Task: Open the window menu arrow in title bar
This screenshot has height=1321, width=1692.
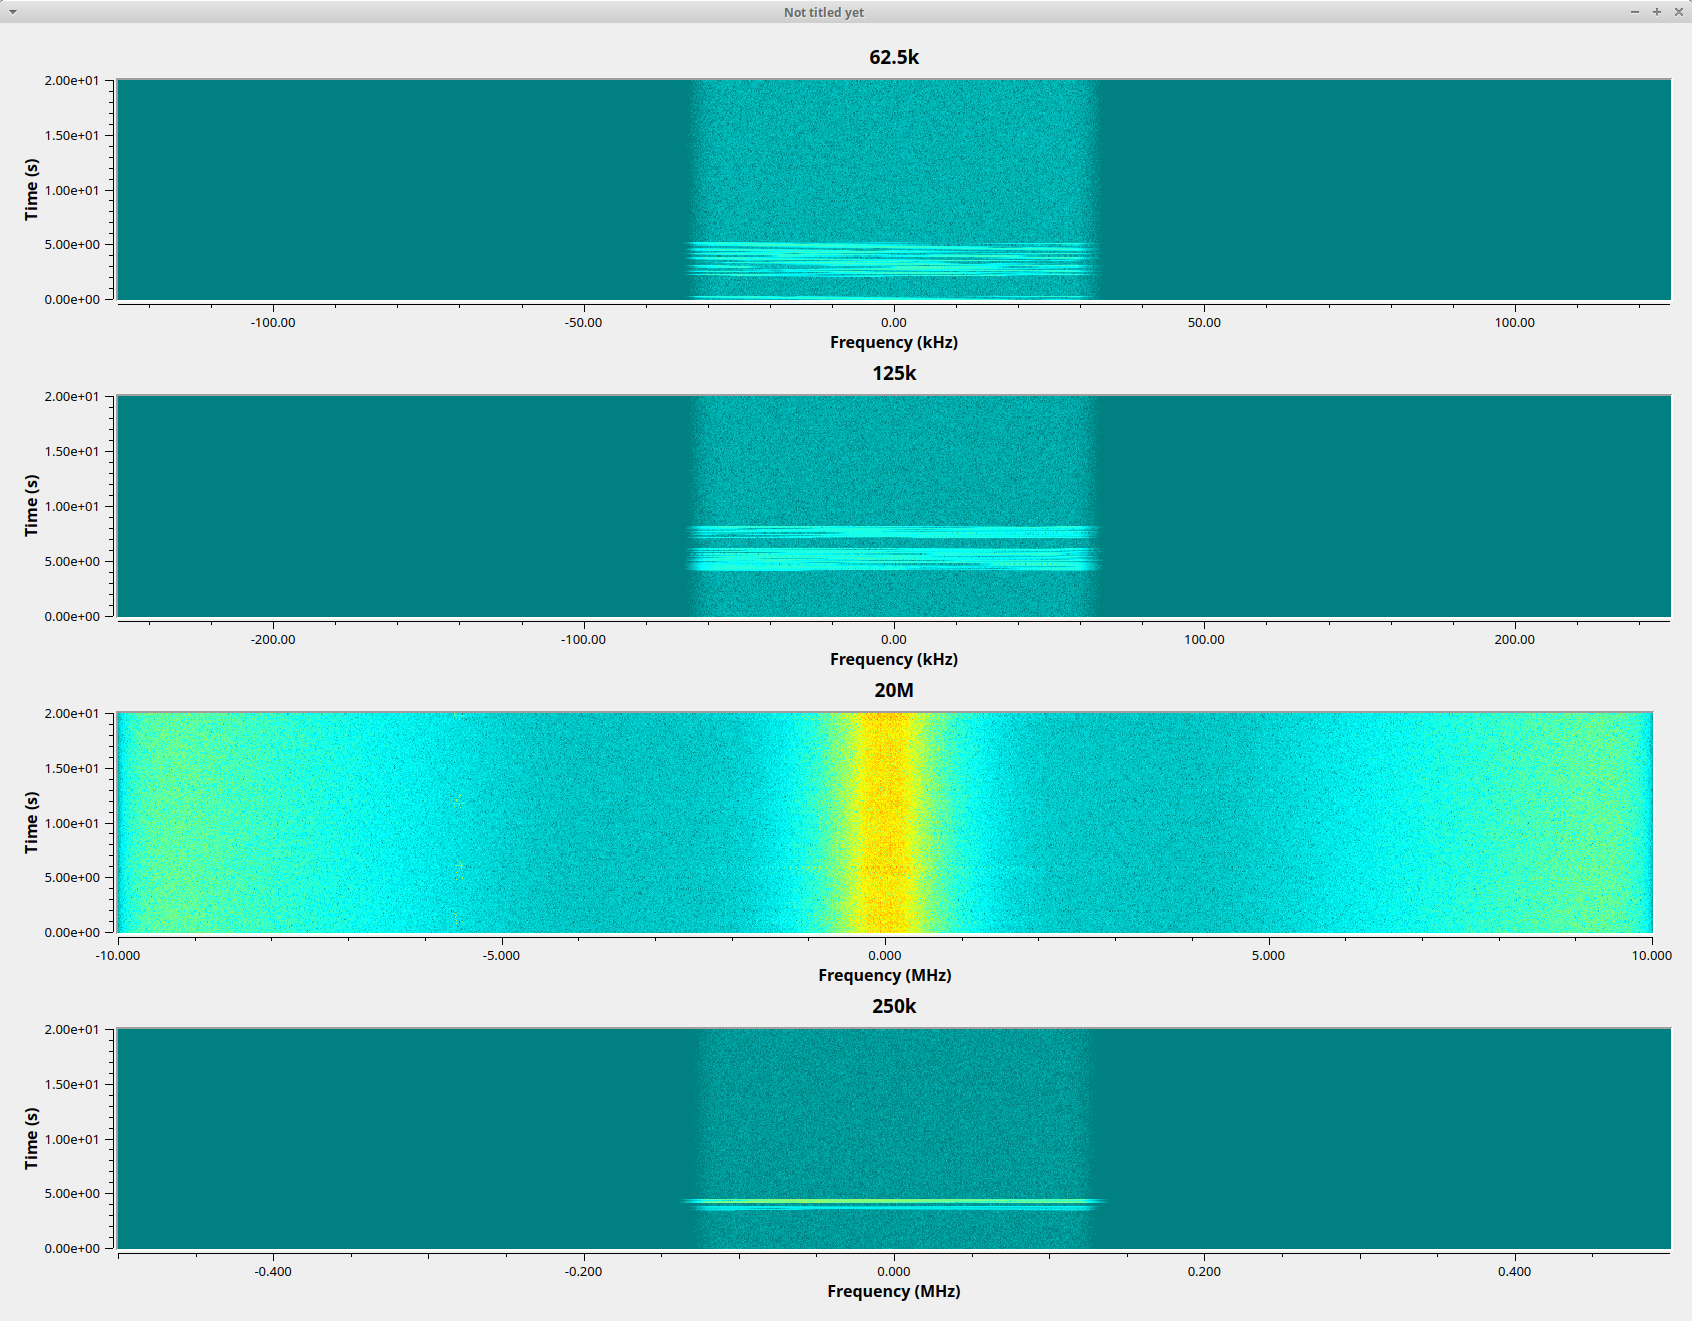Action: [x=13, y=12]
